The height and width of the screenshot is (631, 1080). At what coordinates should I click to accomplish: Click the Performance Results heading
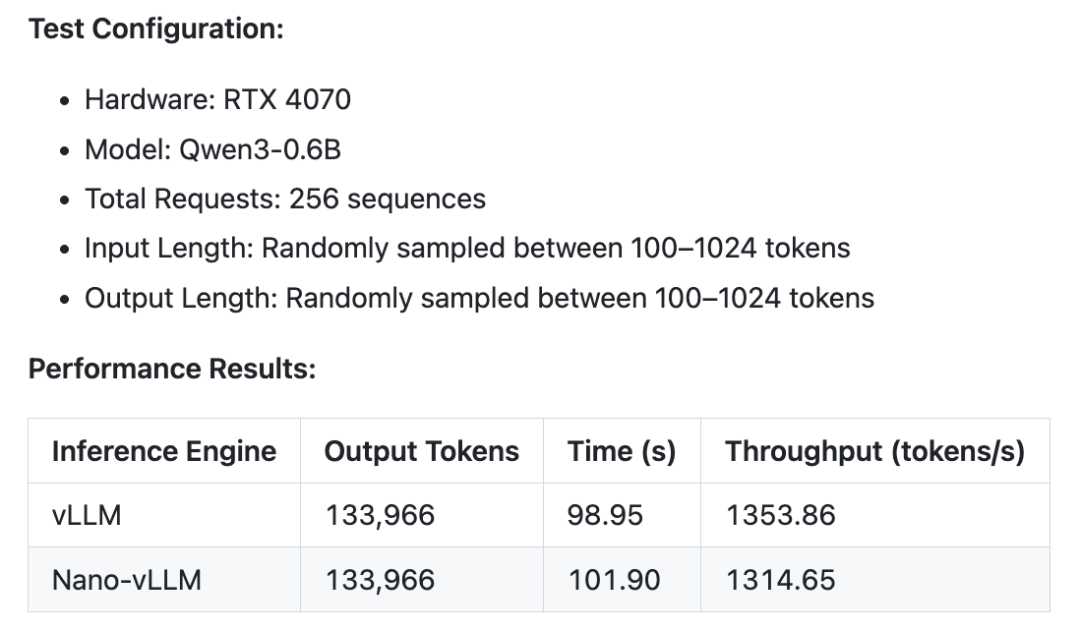172,369
